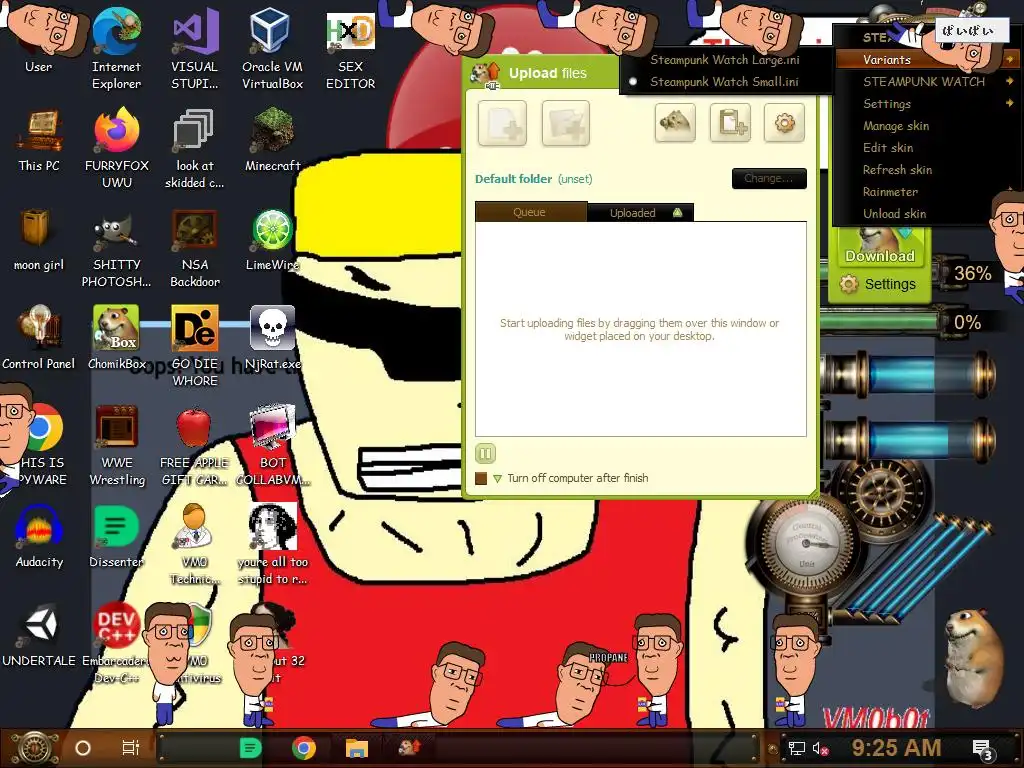The image size is (1024, 768).
Task: Click the 36% steampunk gauge
Action: pos(972,274)
